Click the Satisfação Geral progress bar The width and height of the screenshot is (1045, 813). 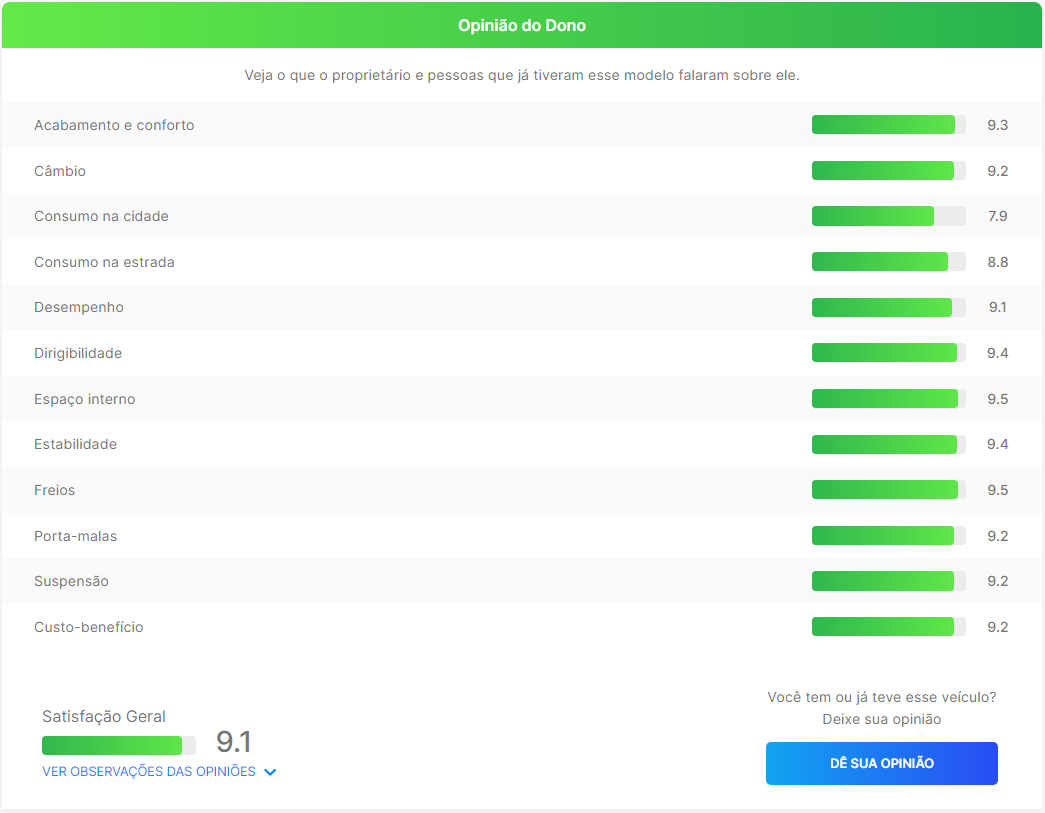119,746
